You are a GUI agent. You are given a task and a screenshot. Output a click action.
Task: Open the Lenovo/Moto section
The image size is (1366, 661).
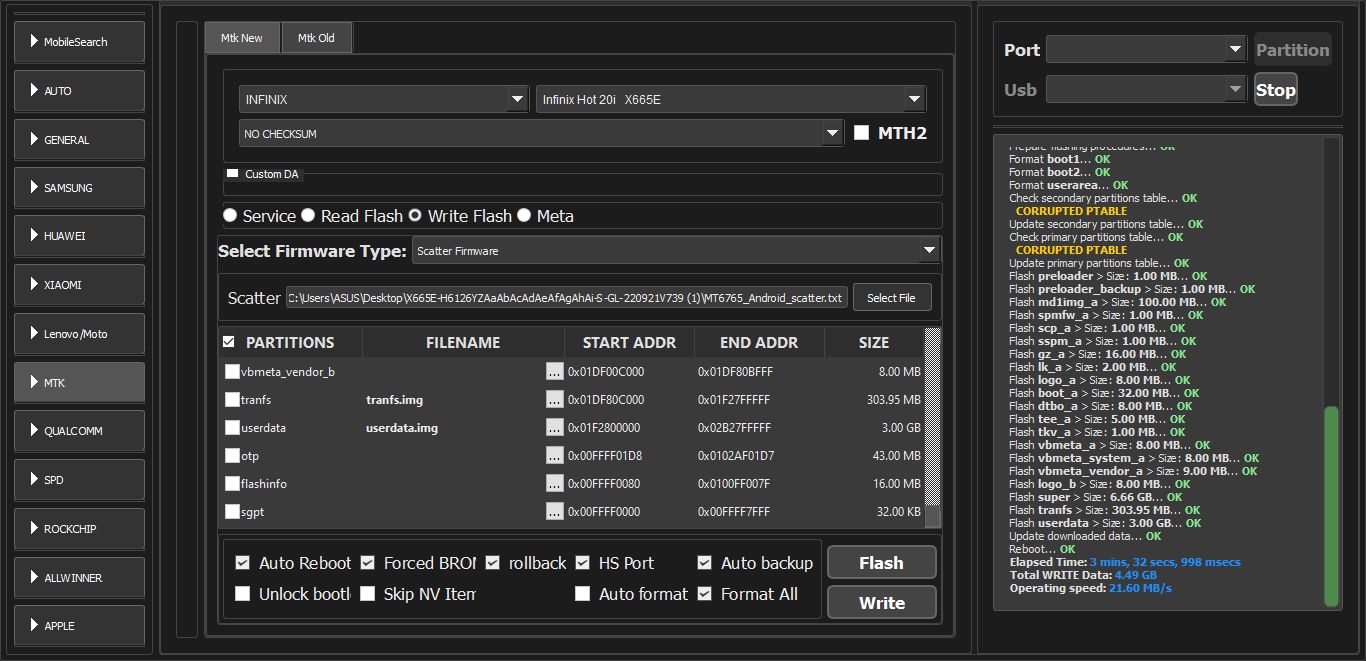point(80,334)
